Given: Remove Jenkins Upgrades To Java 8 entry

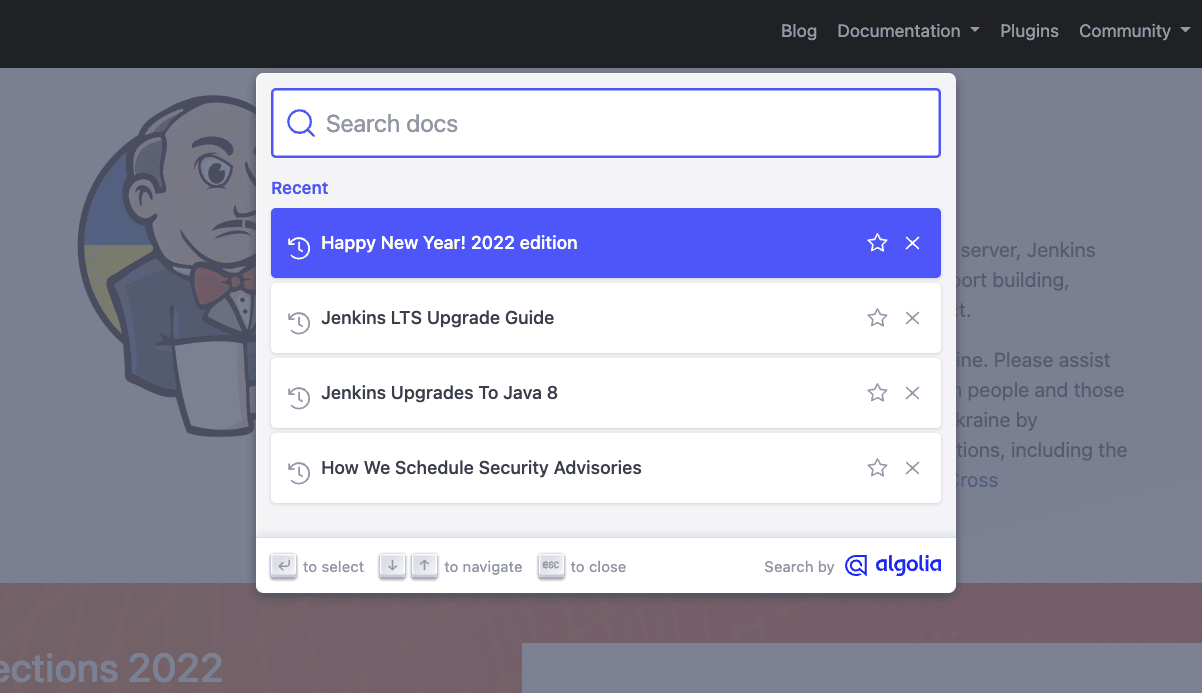Looking at the screenshot, I should [x=912, y=393].
